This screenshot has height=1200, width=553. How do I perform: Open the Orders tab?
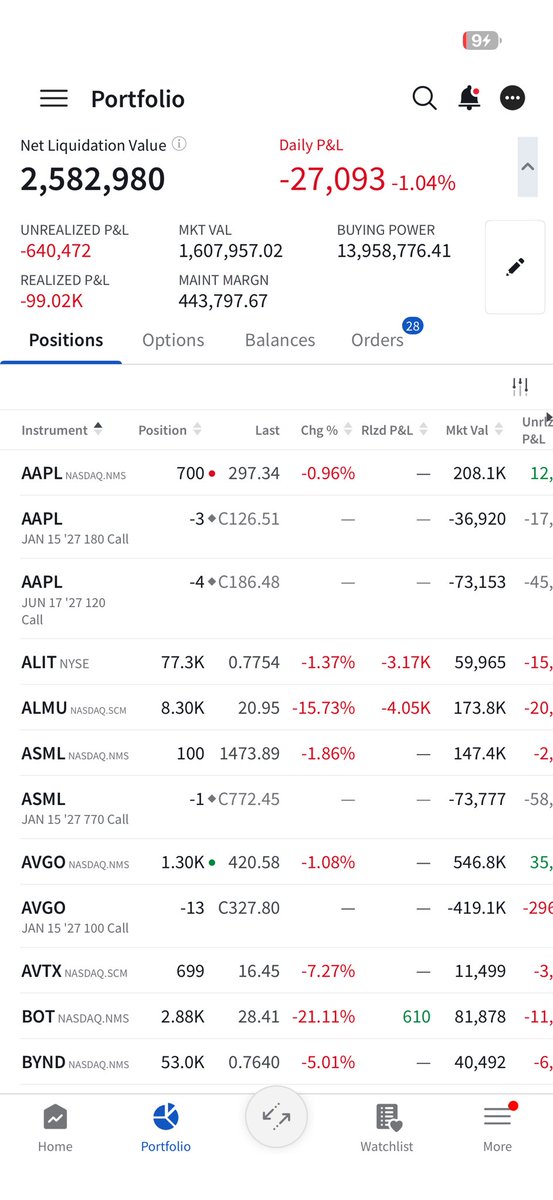[x=378, y=340]
